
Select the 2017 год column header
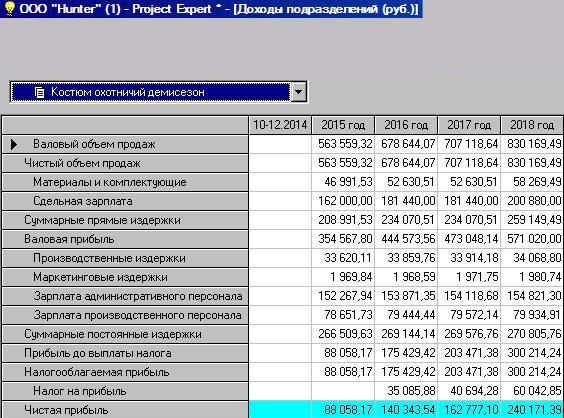coord(469,125)
